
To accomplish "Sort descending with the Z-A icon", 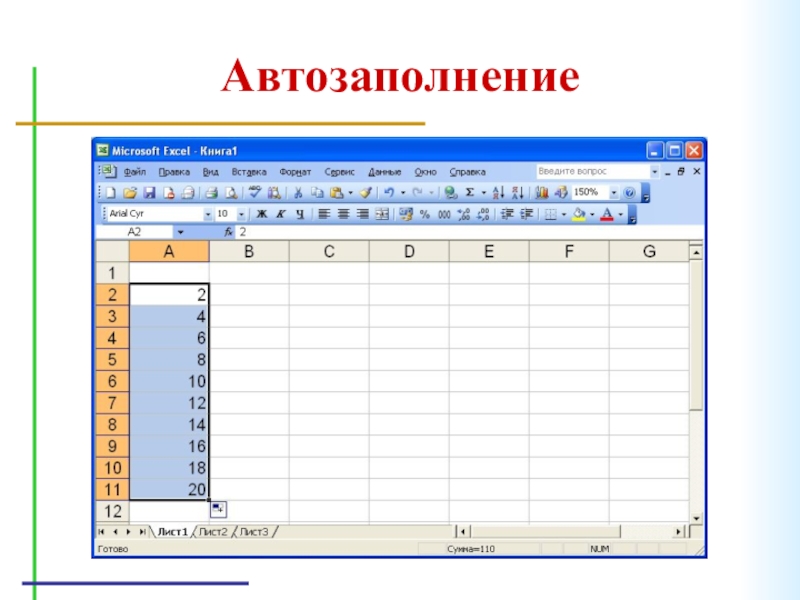I will [x=518, y=193].
